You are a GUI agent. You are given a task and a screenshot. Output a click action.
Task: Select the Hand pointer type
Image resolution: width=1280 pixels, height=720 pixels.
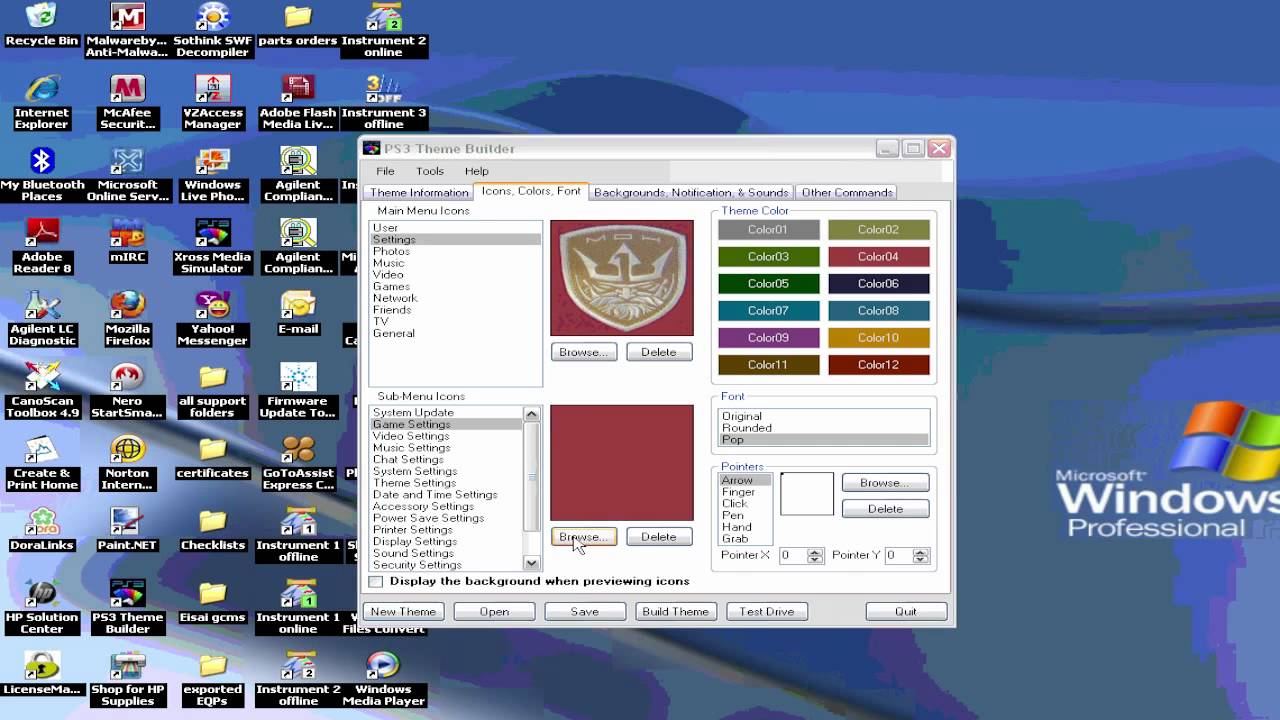[736, 527]
